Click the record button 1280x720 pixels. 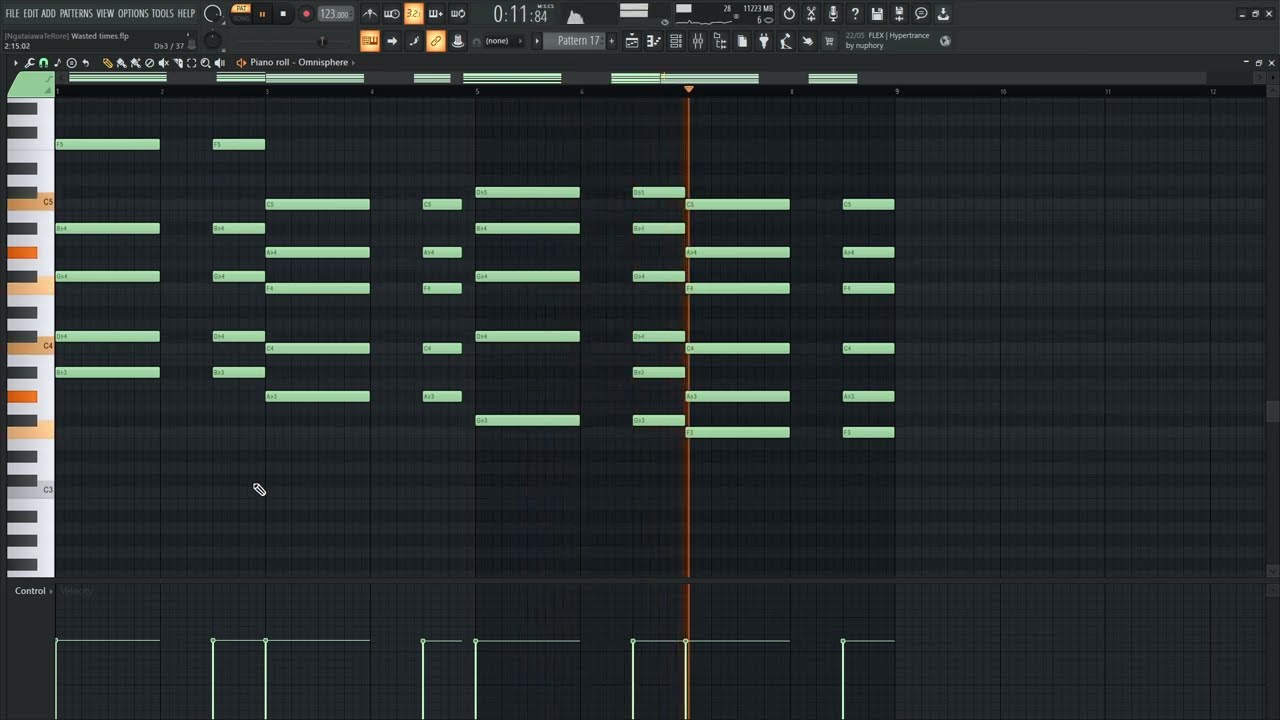(x=306, y=14)
